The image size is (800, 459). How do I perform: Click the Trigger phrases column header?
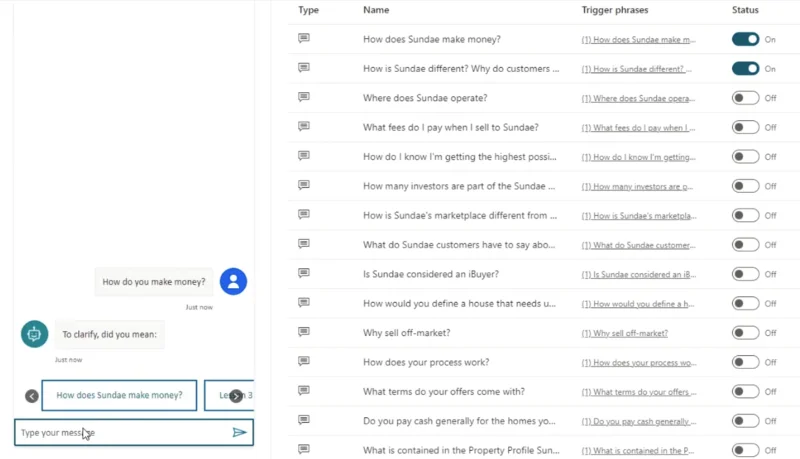615,10
